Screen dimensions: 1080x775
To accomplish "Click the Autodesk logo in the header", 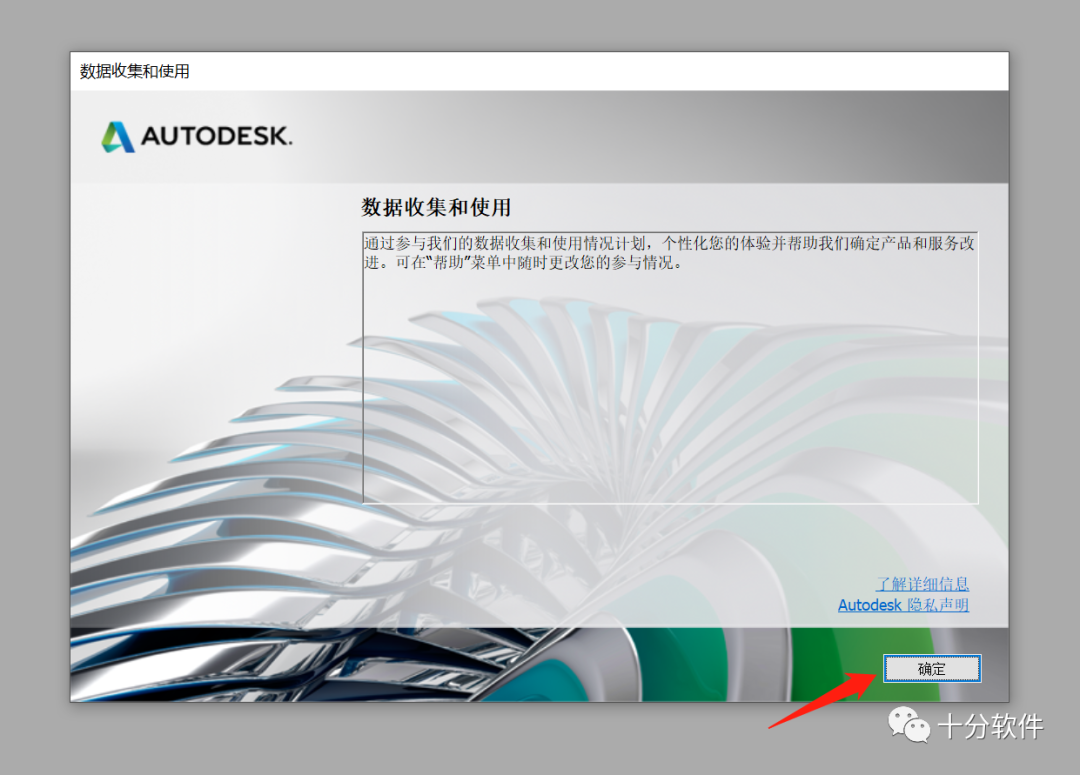I will (x=197, y=136).
